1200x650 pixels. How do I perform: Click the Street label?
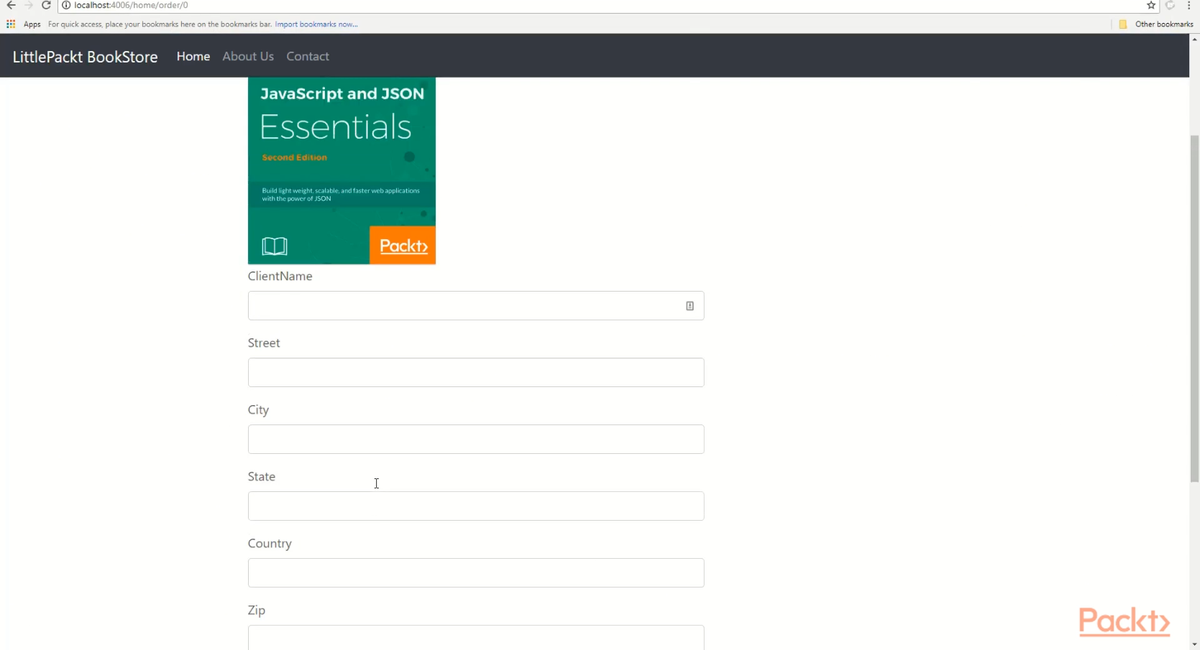coord(264,343)
